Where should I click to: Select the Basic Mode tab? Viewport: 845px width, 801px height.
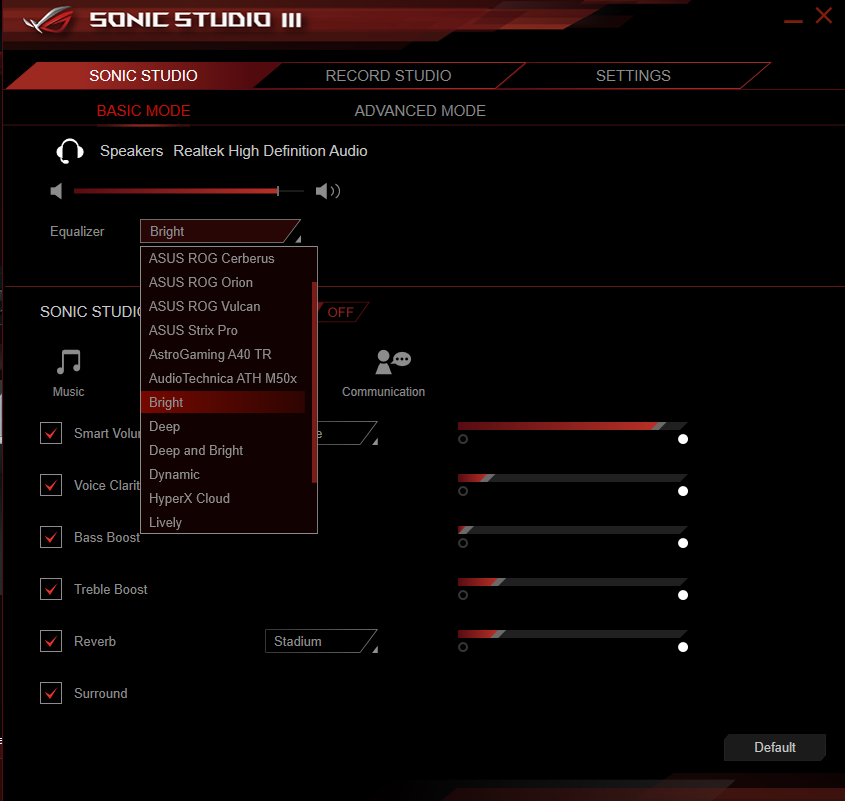(143, 111)
